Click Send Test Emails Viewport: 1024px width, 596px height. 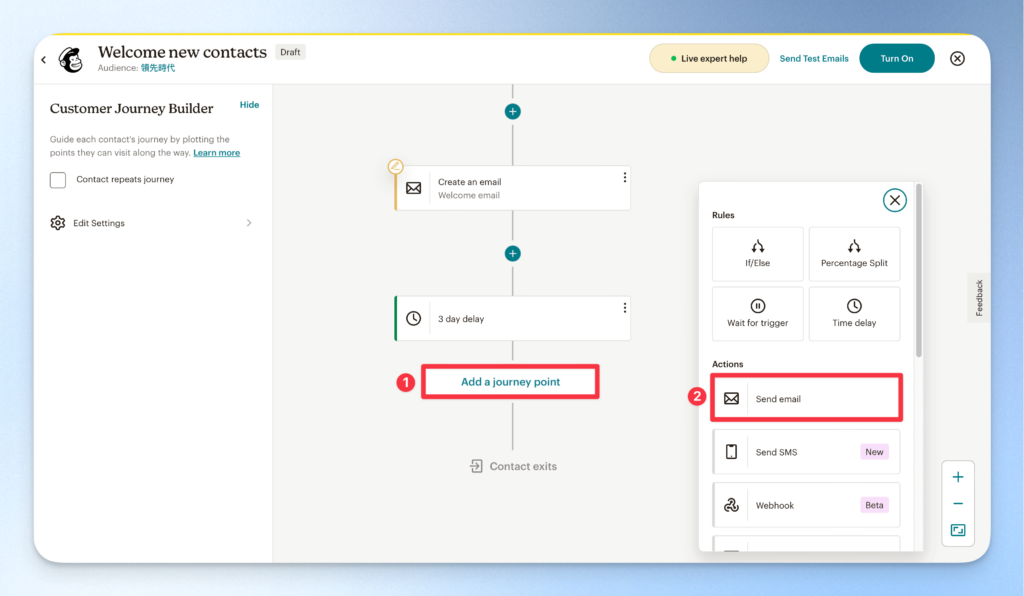click(x=814, y=59)
